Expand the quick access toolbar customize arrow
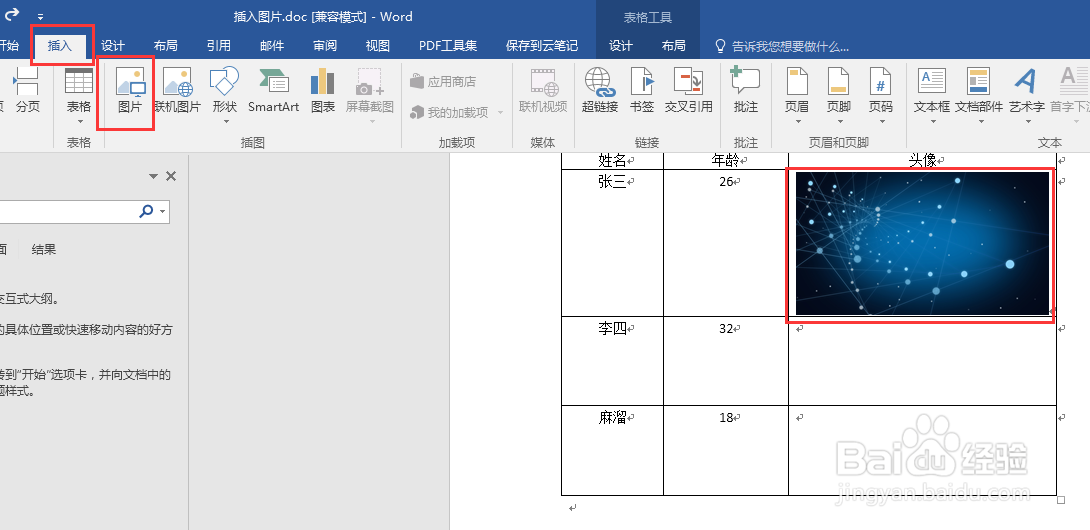Image resolution: width=1090 pixels, height=530 pixels. [x=41, y=16]
